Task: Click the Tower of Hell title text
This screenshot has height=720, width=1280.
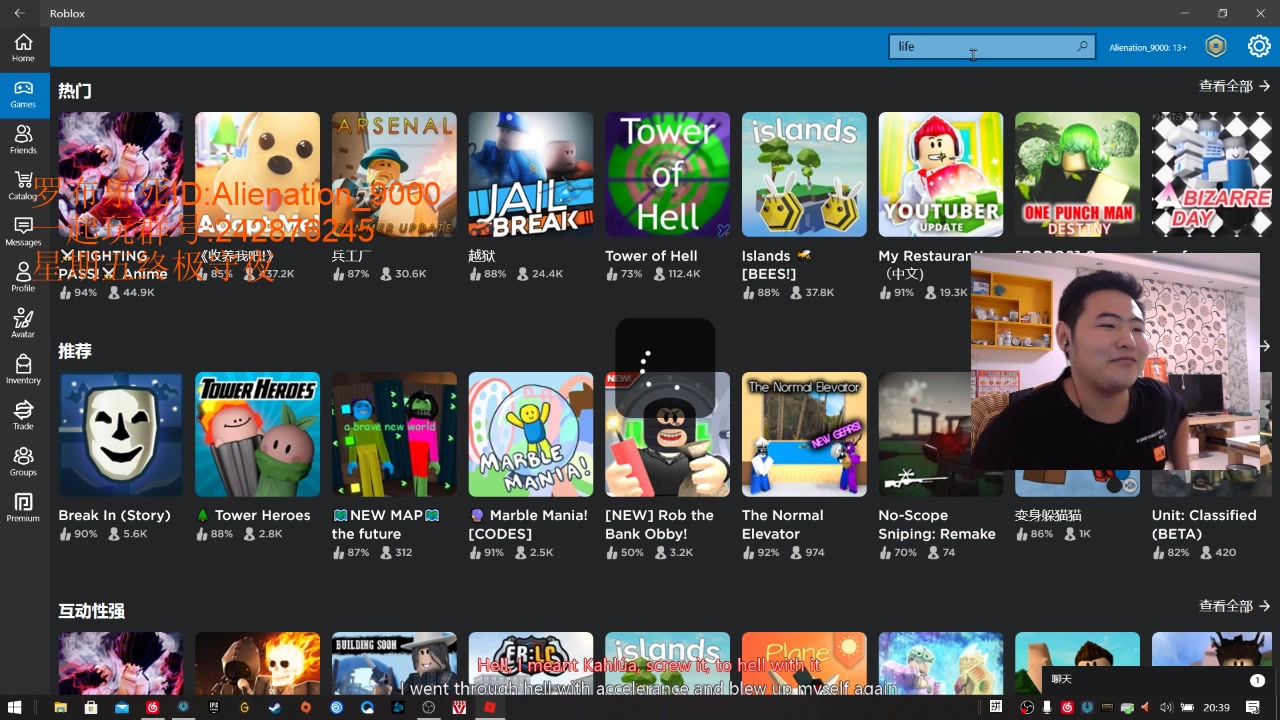Action: tap(651, 256)
